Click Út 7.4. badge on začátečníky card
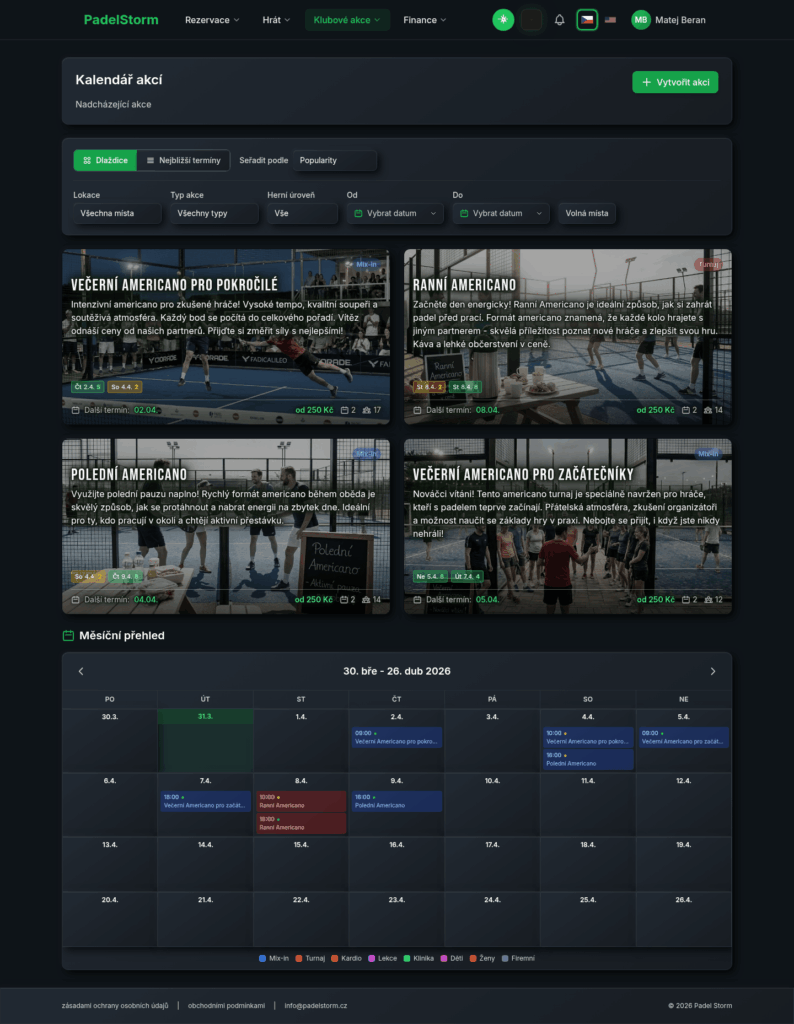 [x=467, y=577]
